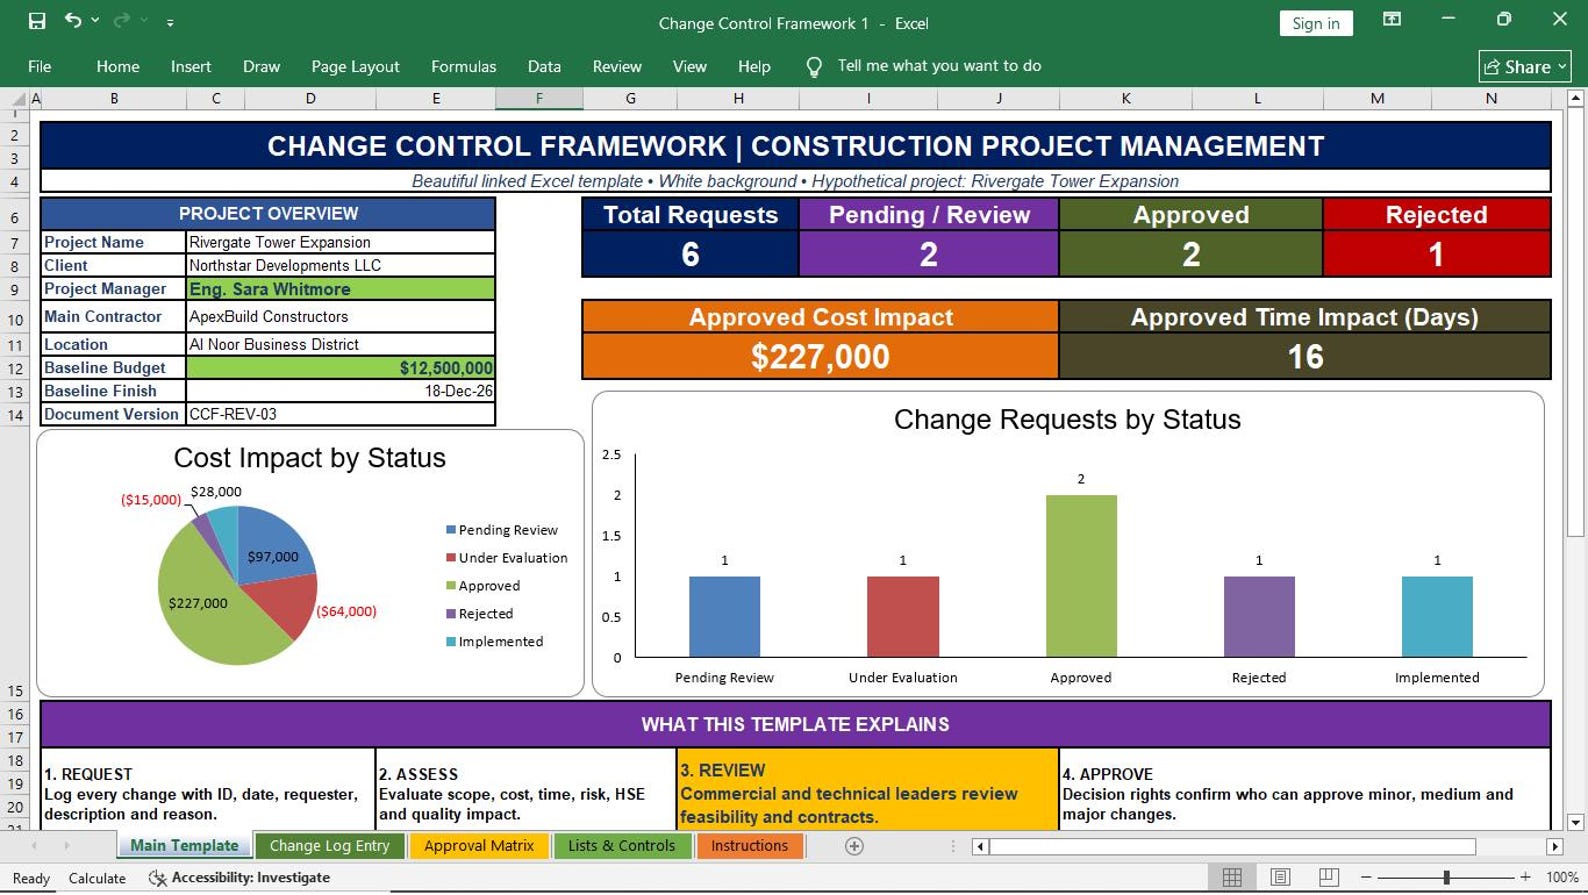Click the Cost Impact by Status chart title

pos(310,458)
